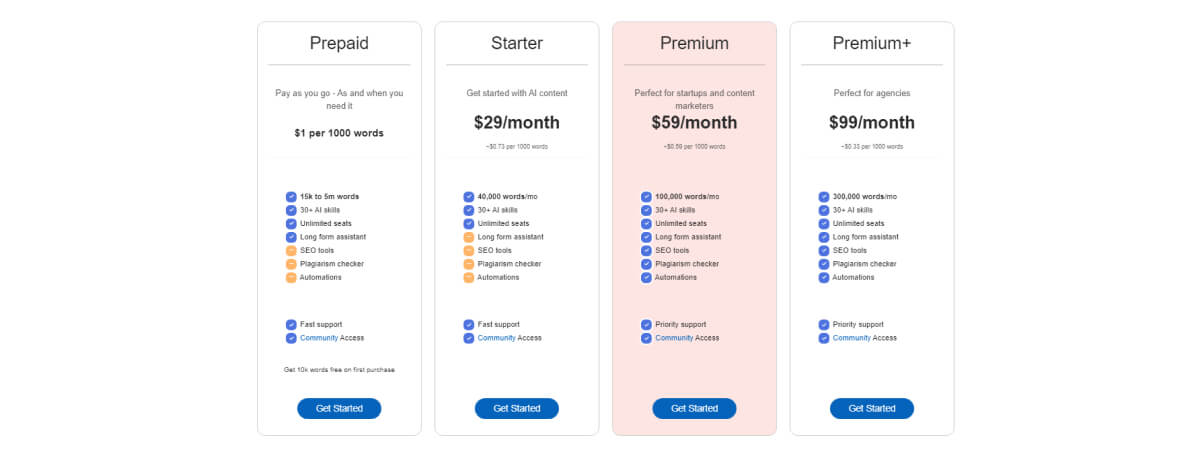This screenshot has width=1200, height=458.
Task: Click the Premium+ plan heading
Action: [872, 43]
